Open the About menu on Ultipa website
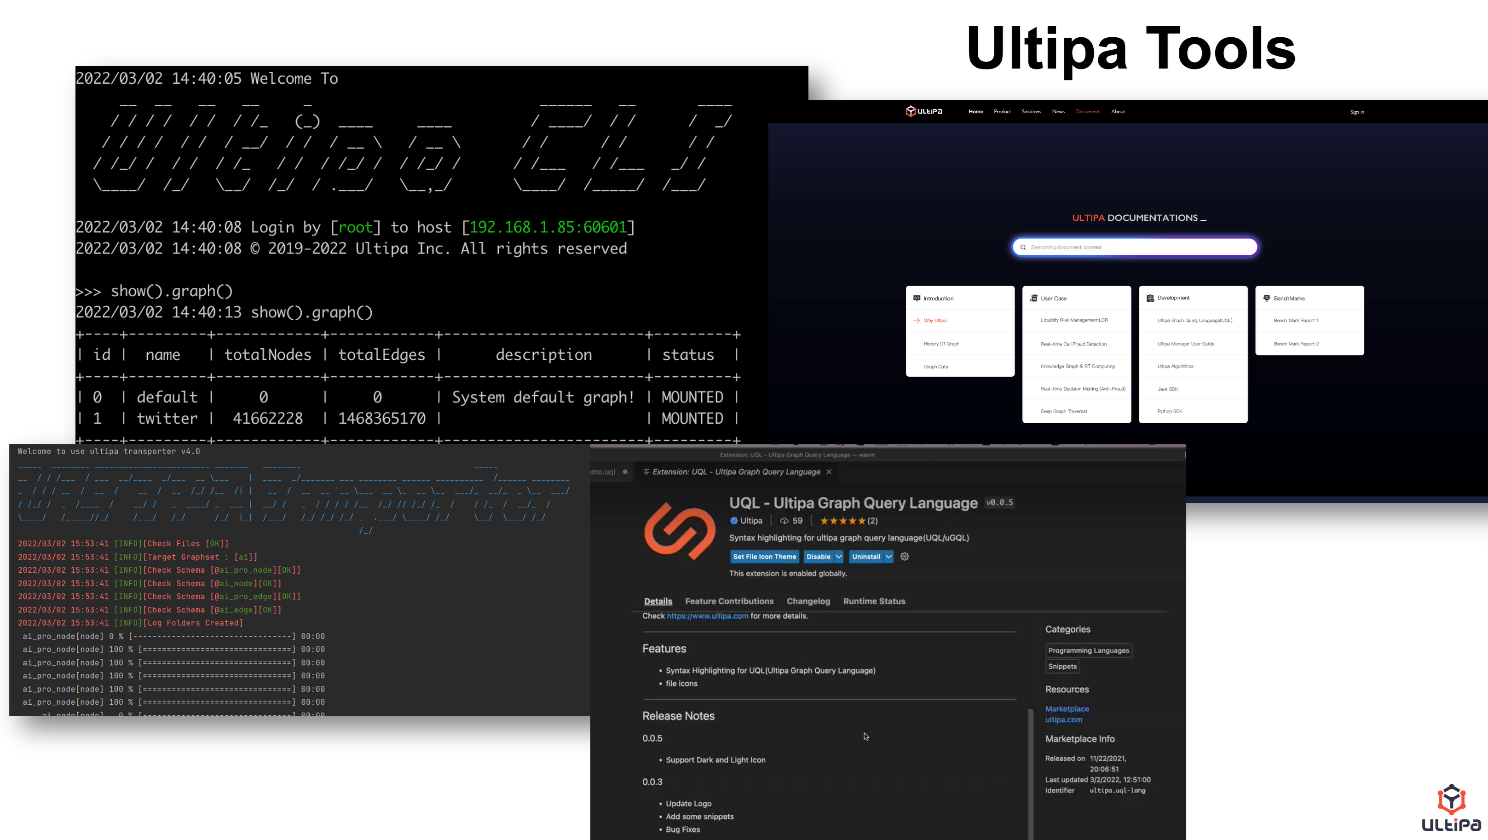The image size is (1488, 840). 1118,112
